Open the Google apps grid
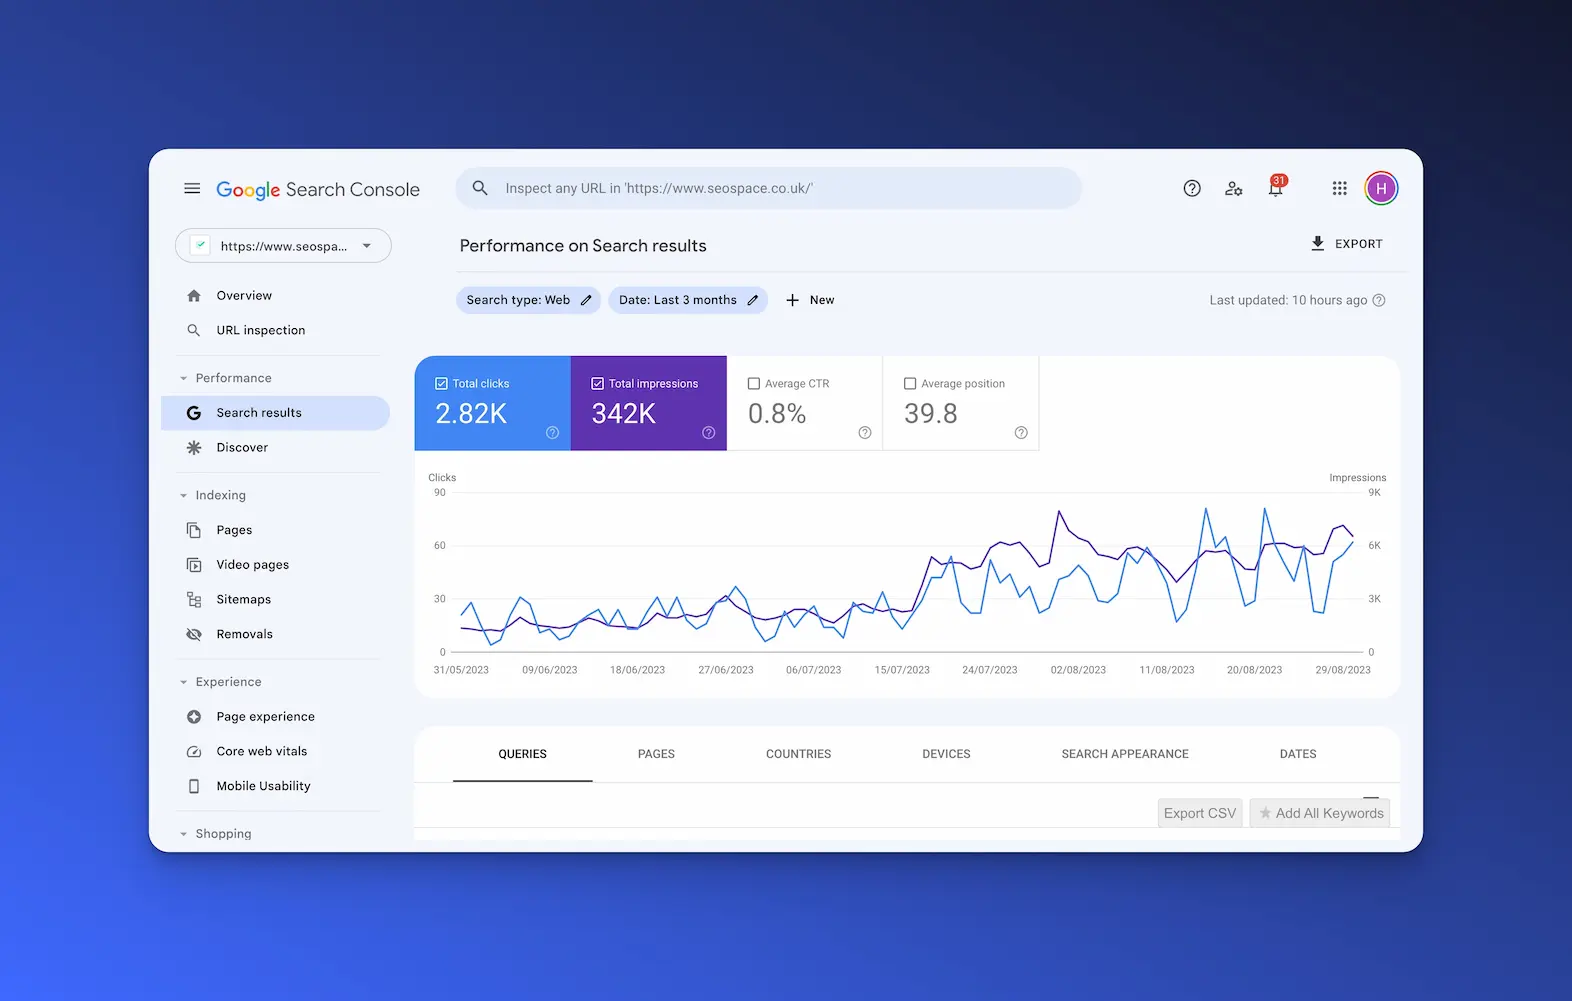1572x1001 pixels. (x=1340, y=188)
